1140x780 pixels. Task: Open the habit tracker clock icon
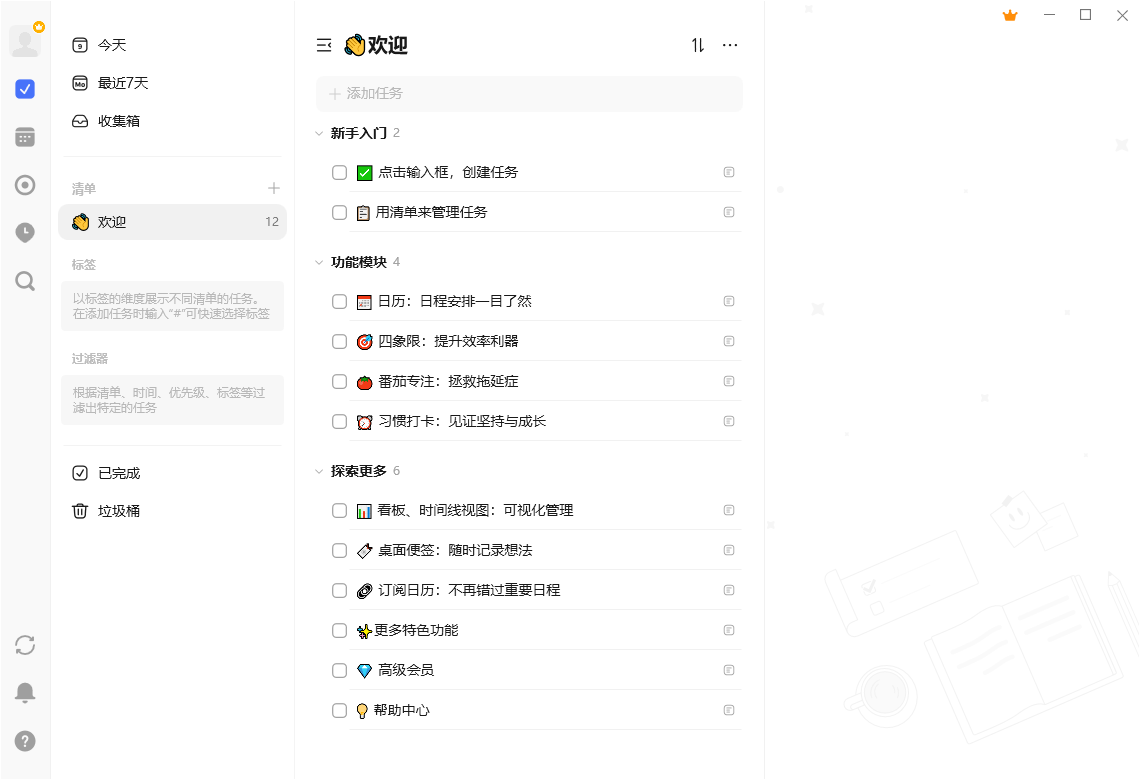(25, 233)
